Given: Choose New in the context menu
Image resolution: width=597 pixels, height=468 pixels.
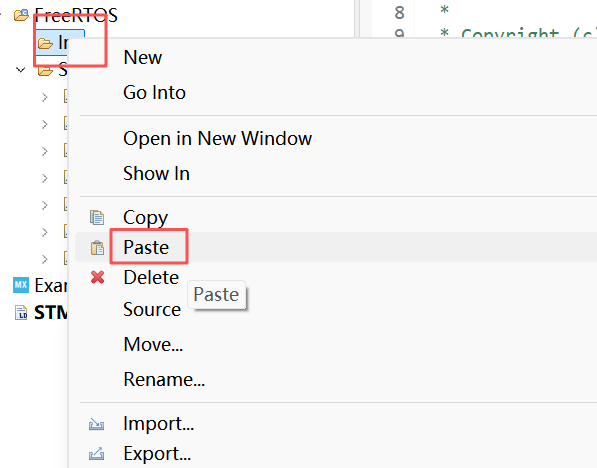Looking at the screenshot, I should [x=143, y=58].
